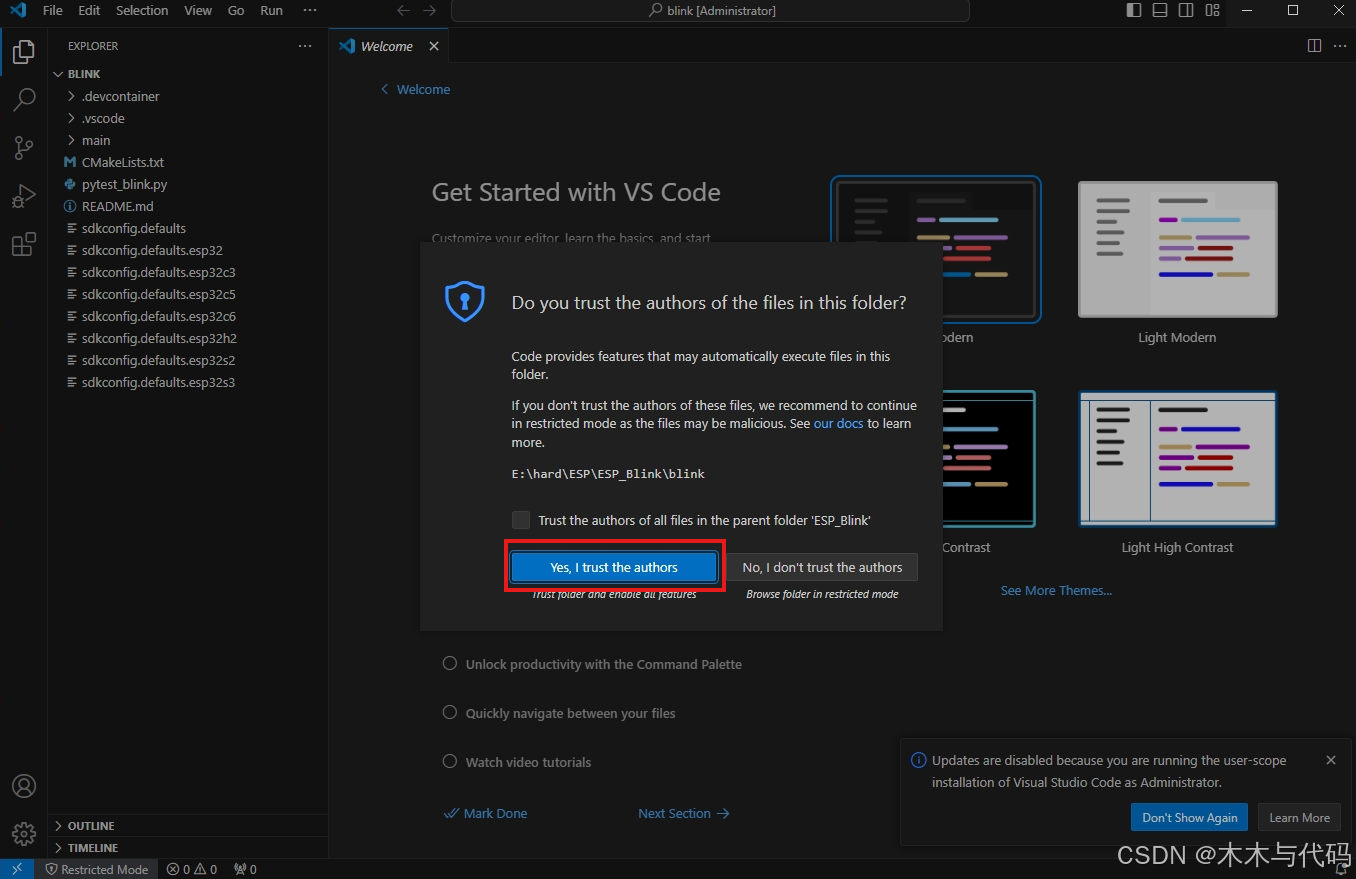Viewport: 1356px width, 879px height.
Task: Open README.md file
Action: click(x=188, y=206)
